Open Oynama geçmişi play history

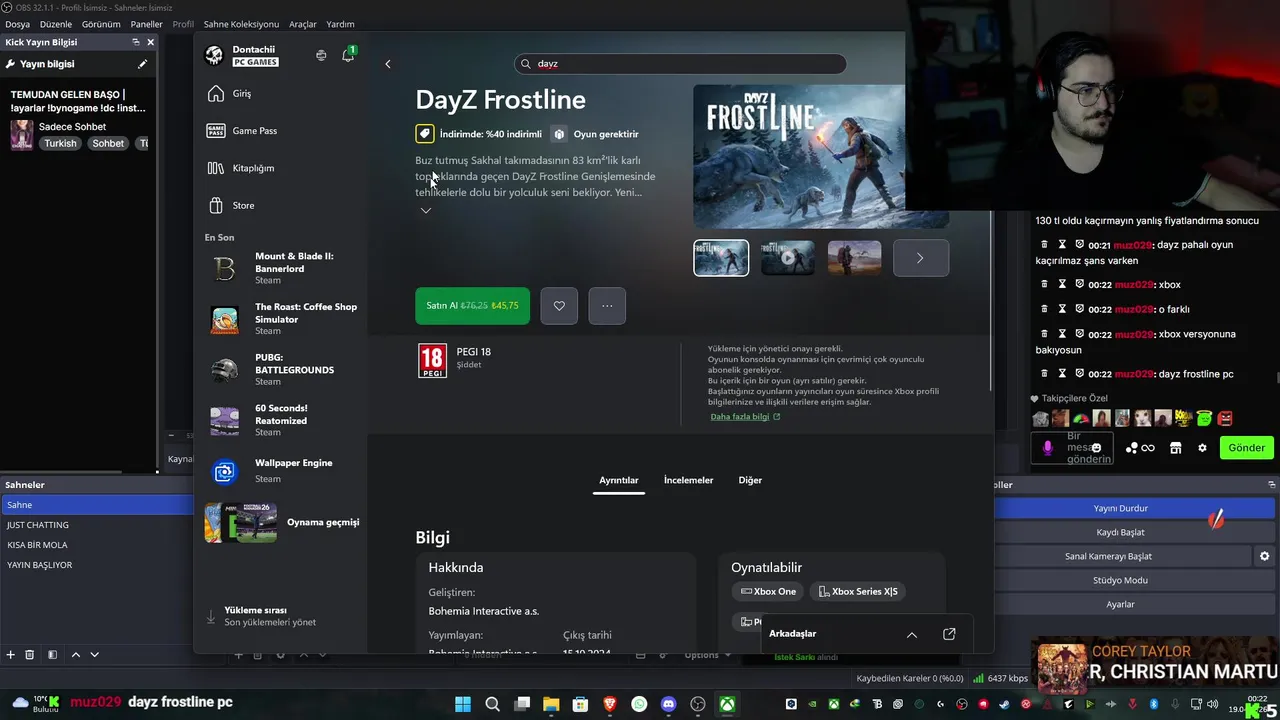coord(283,522)
